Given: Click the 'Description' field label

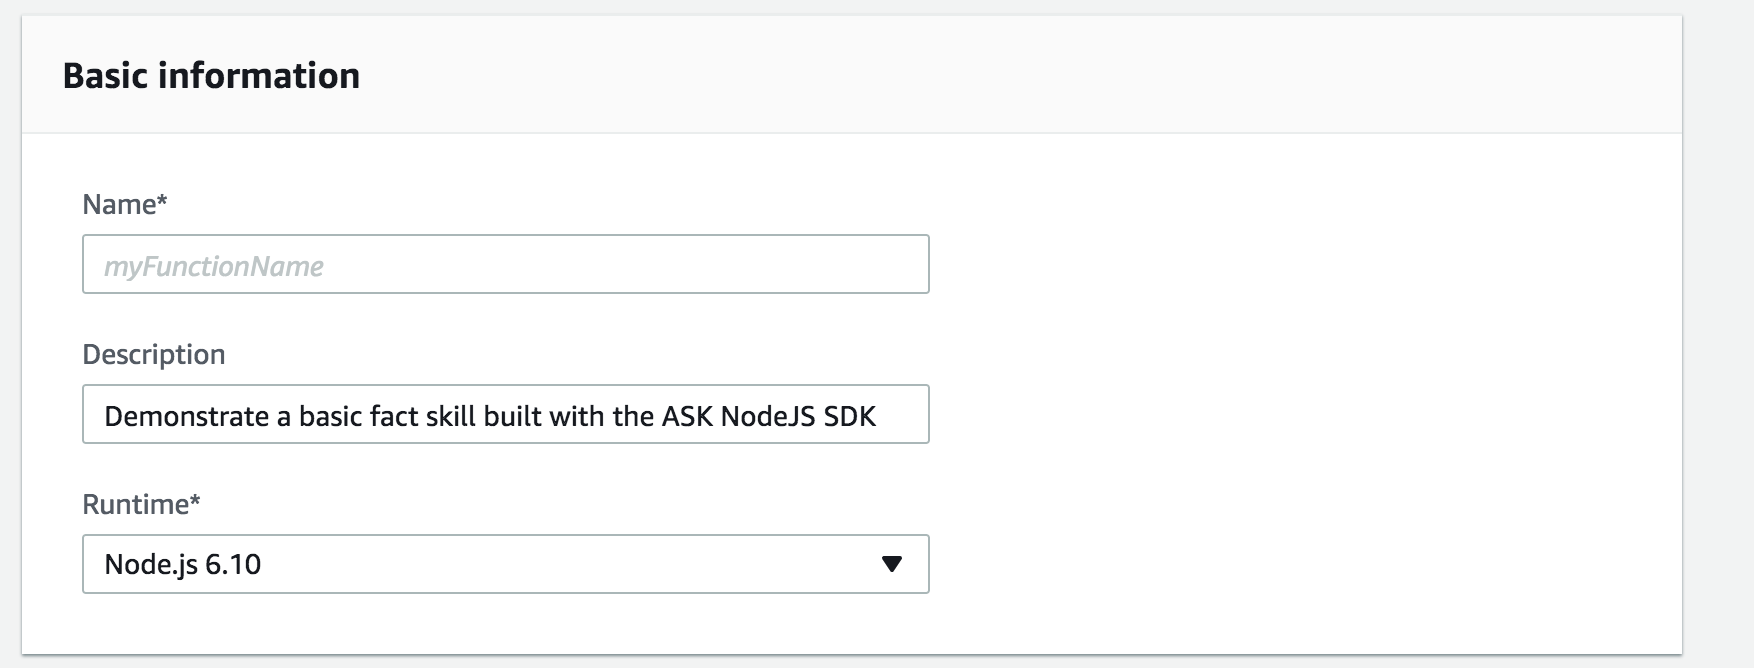Looking at the screenshot, I should 153,354.
